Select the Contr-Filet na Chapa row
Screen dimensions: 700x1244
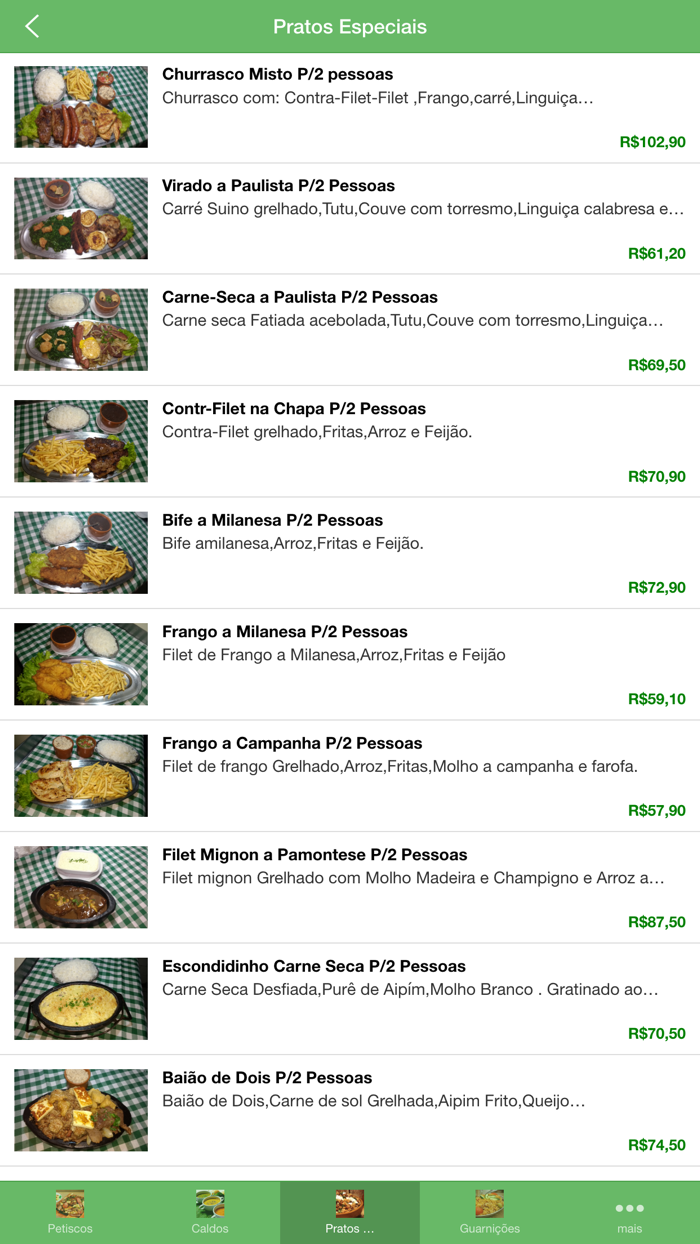[350, 440]
